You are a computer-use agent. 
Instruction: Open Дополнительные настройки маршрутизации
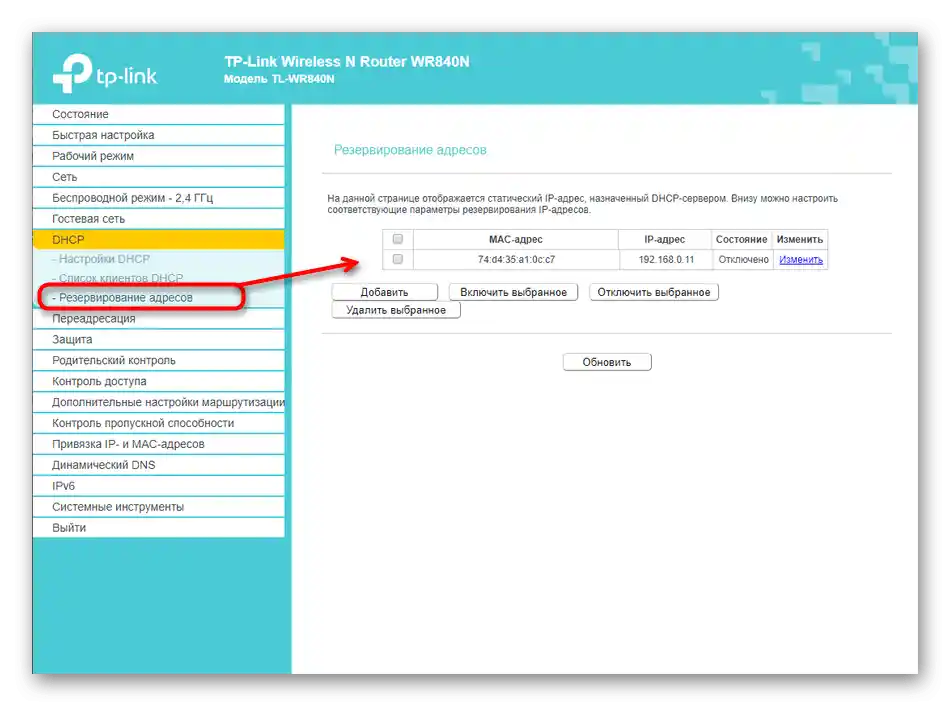click(x=159, y=402)
